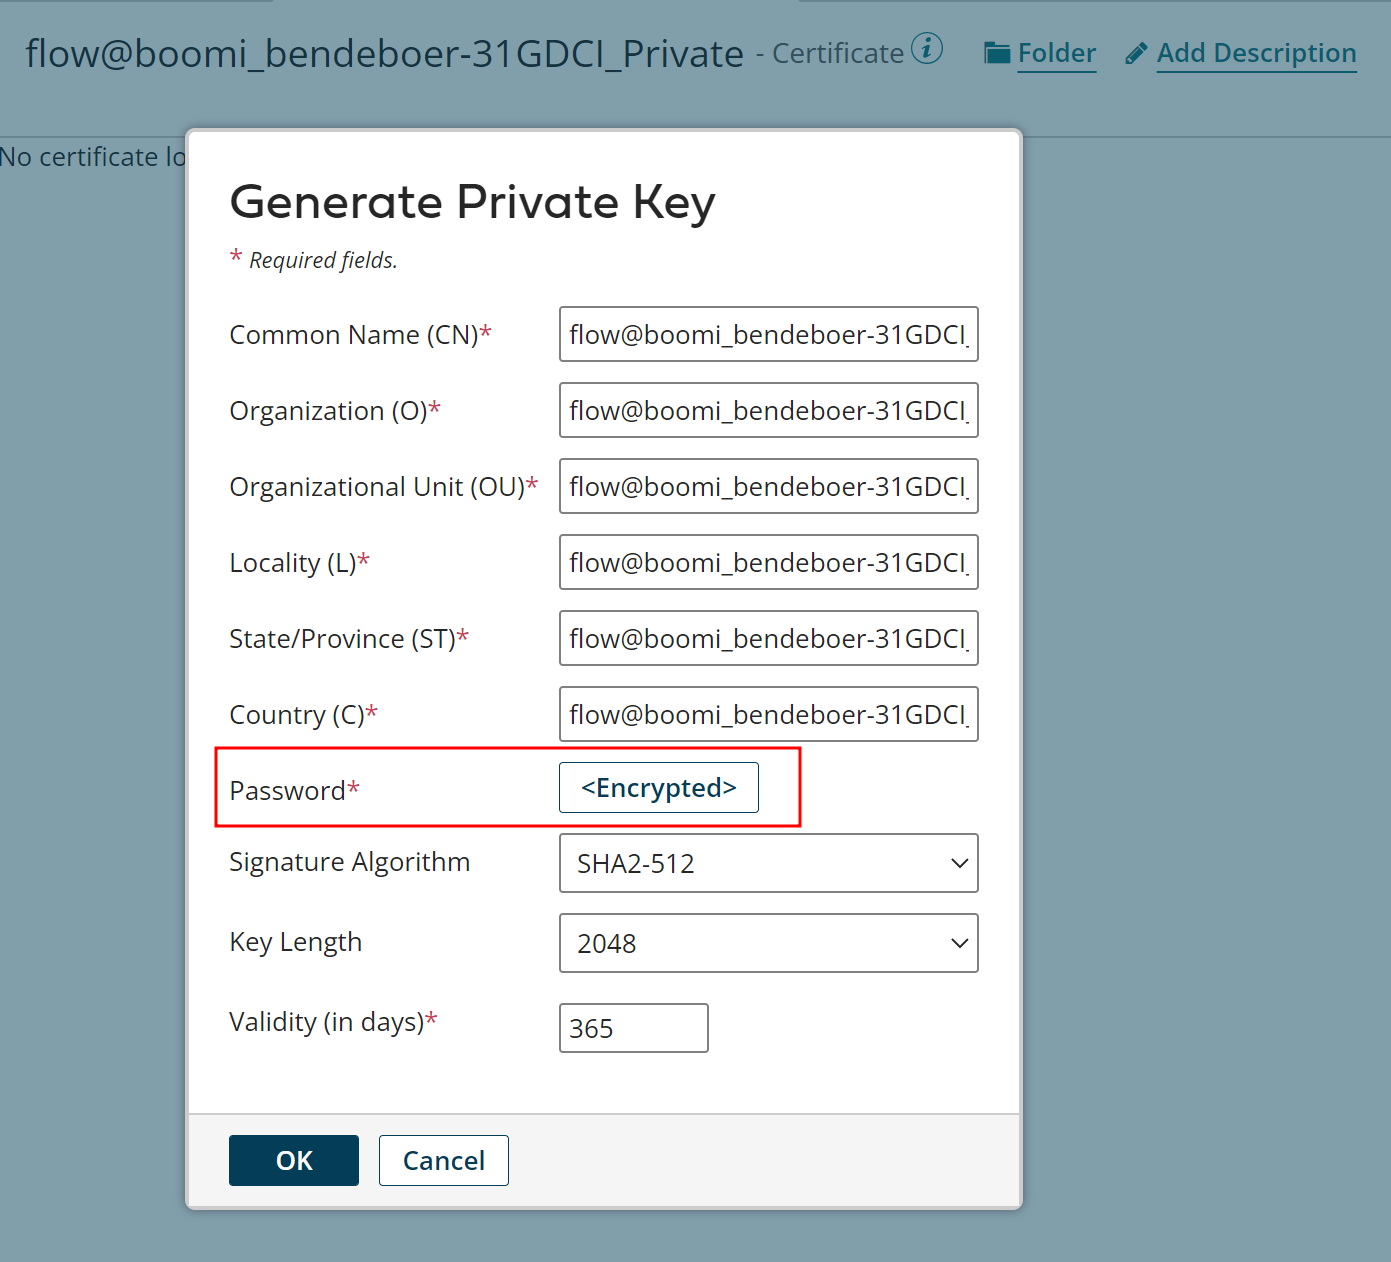Click the pencil icon beside Add Description

(1135, 54)
